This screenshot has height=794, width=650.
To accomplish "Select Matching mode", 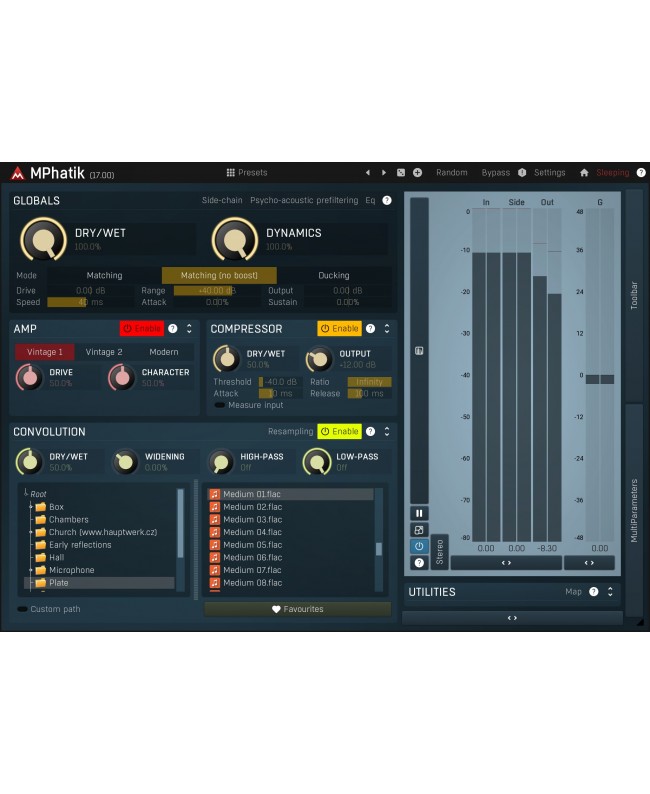I will (x=104, y=275).
